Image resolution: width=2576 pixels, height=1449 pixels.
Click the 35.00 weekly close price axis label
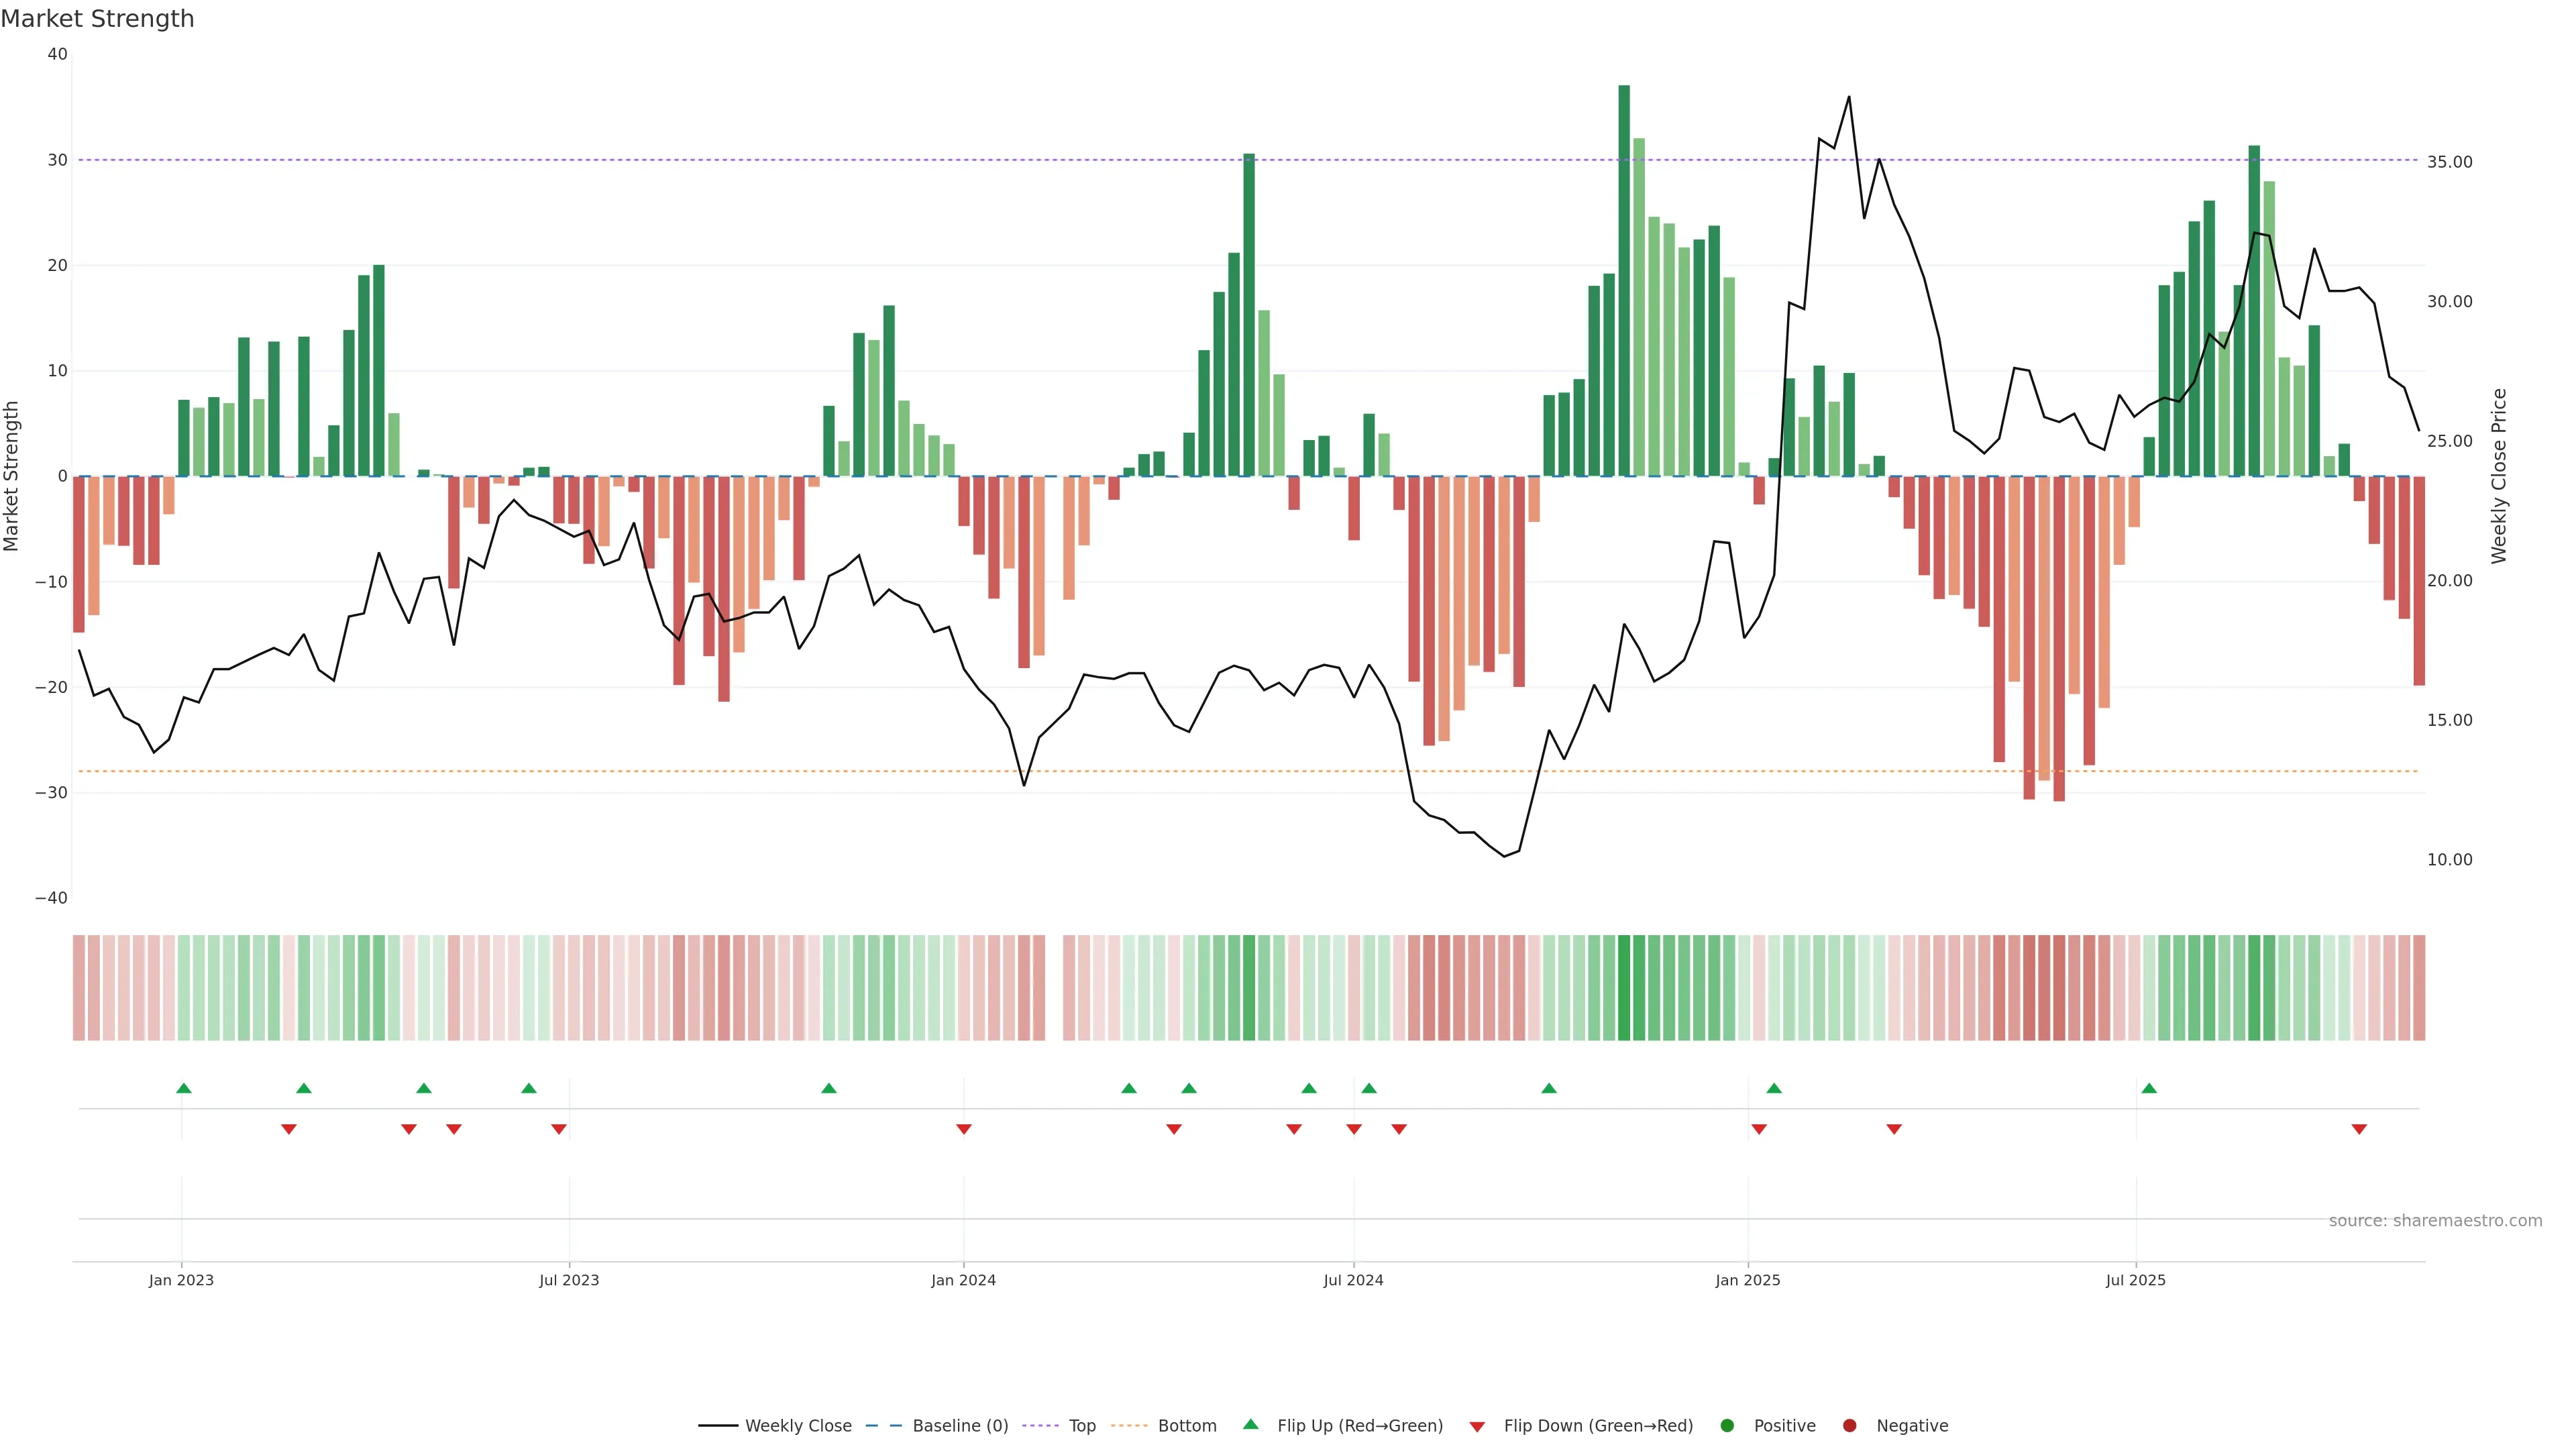pos(2449,162)
